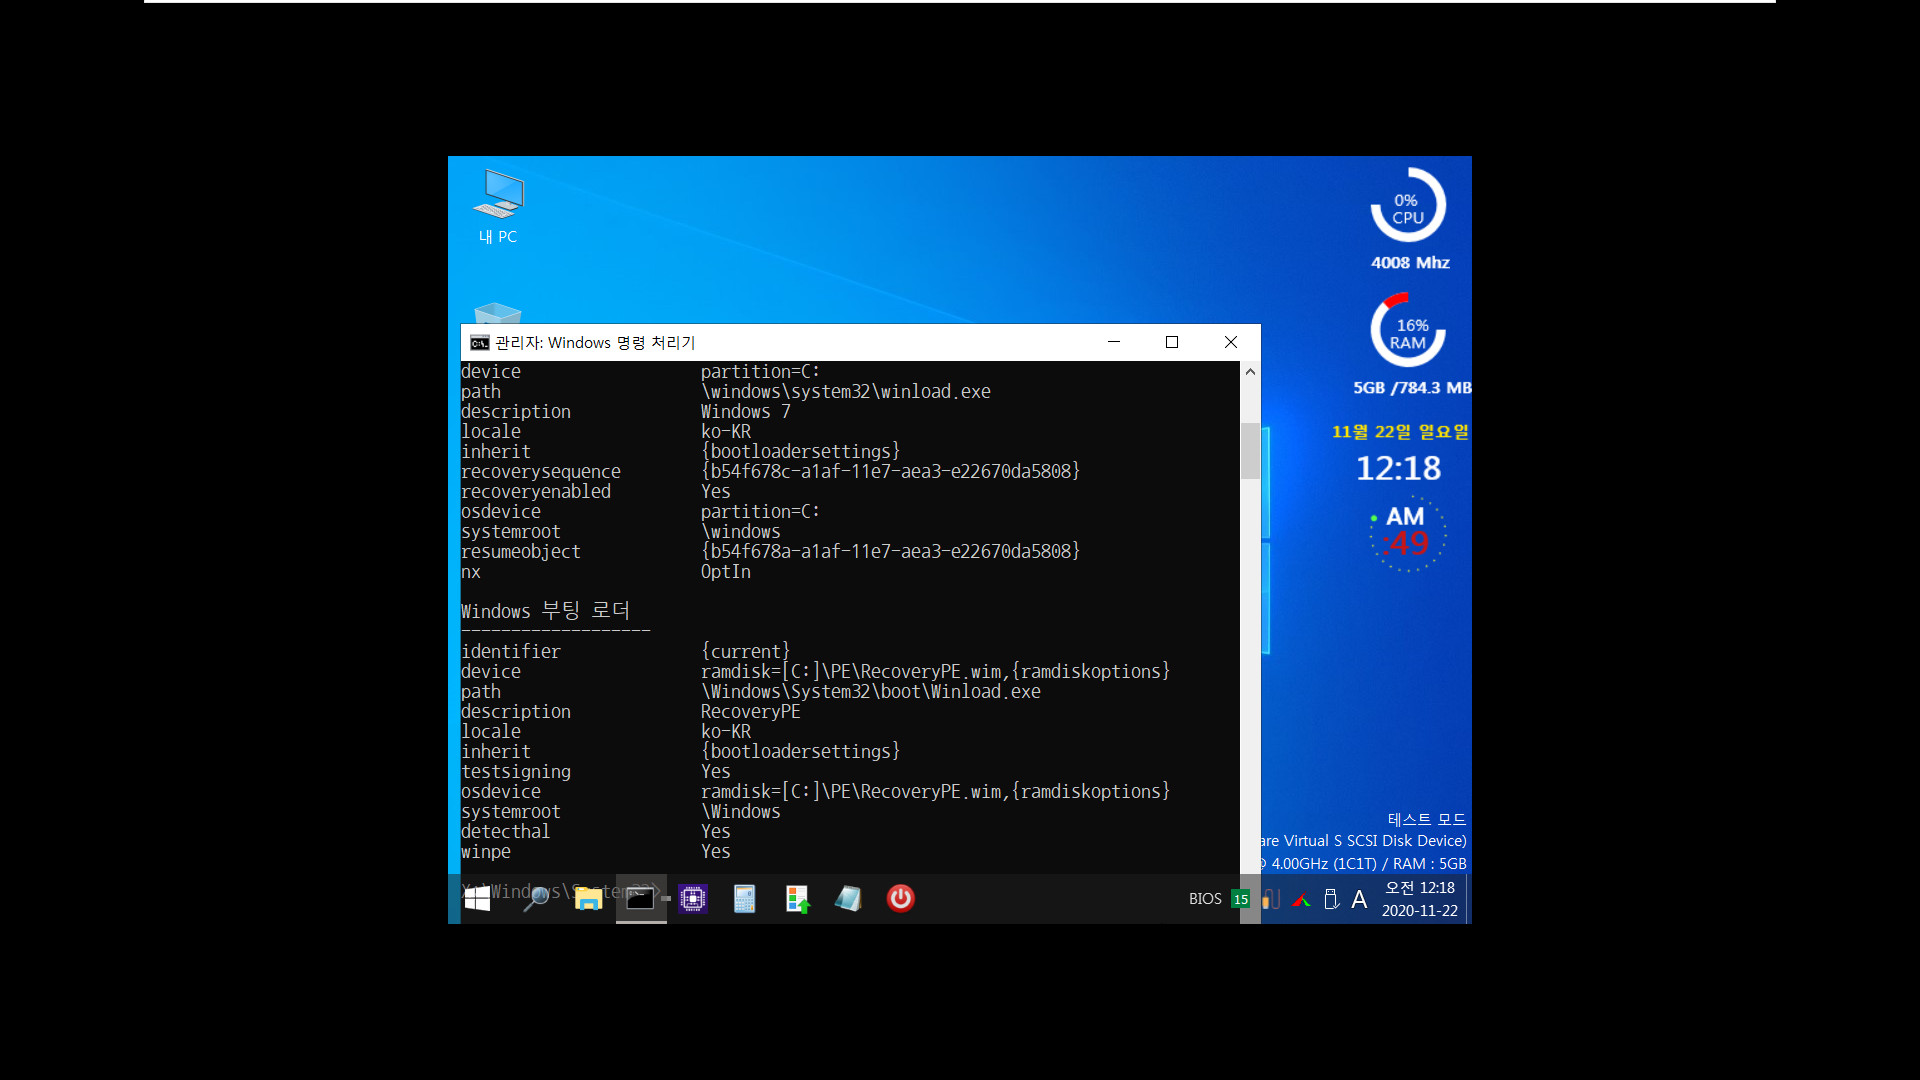The height and width of the screenshot is (1080, 1920).
Task: Click the 4008 Mhz label
Action: pos(1410,263)
